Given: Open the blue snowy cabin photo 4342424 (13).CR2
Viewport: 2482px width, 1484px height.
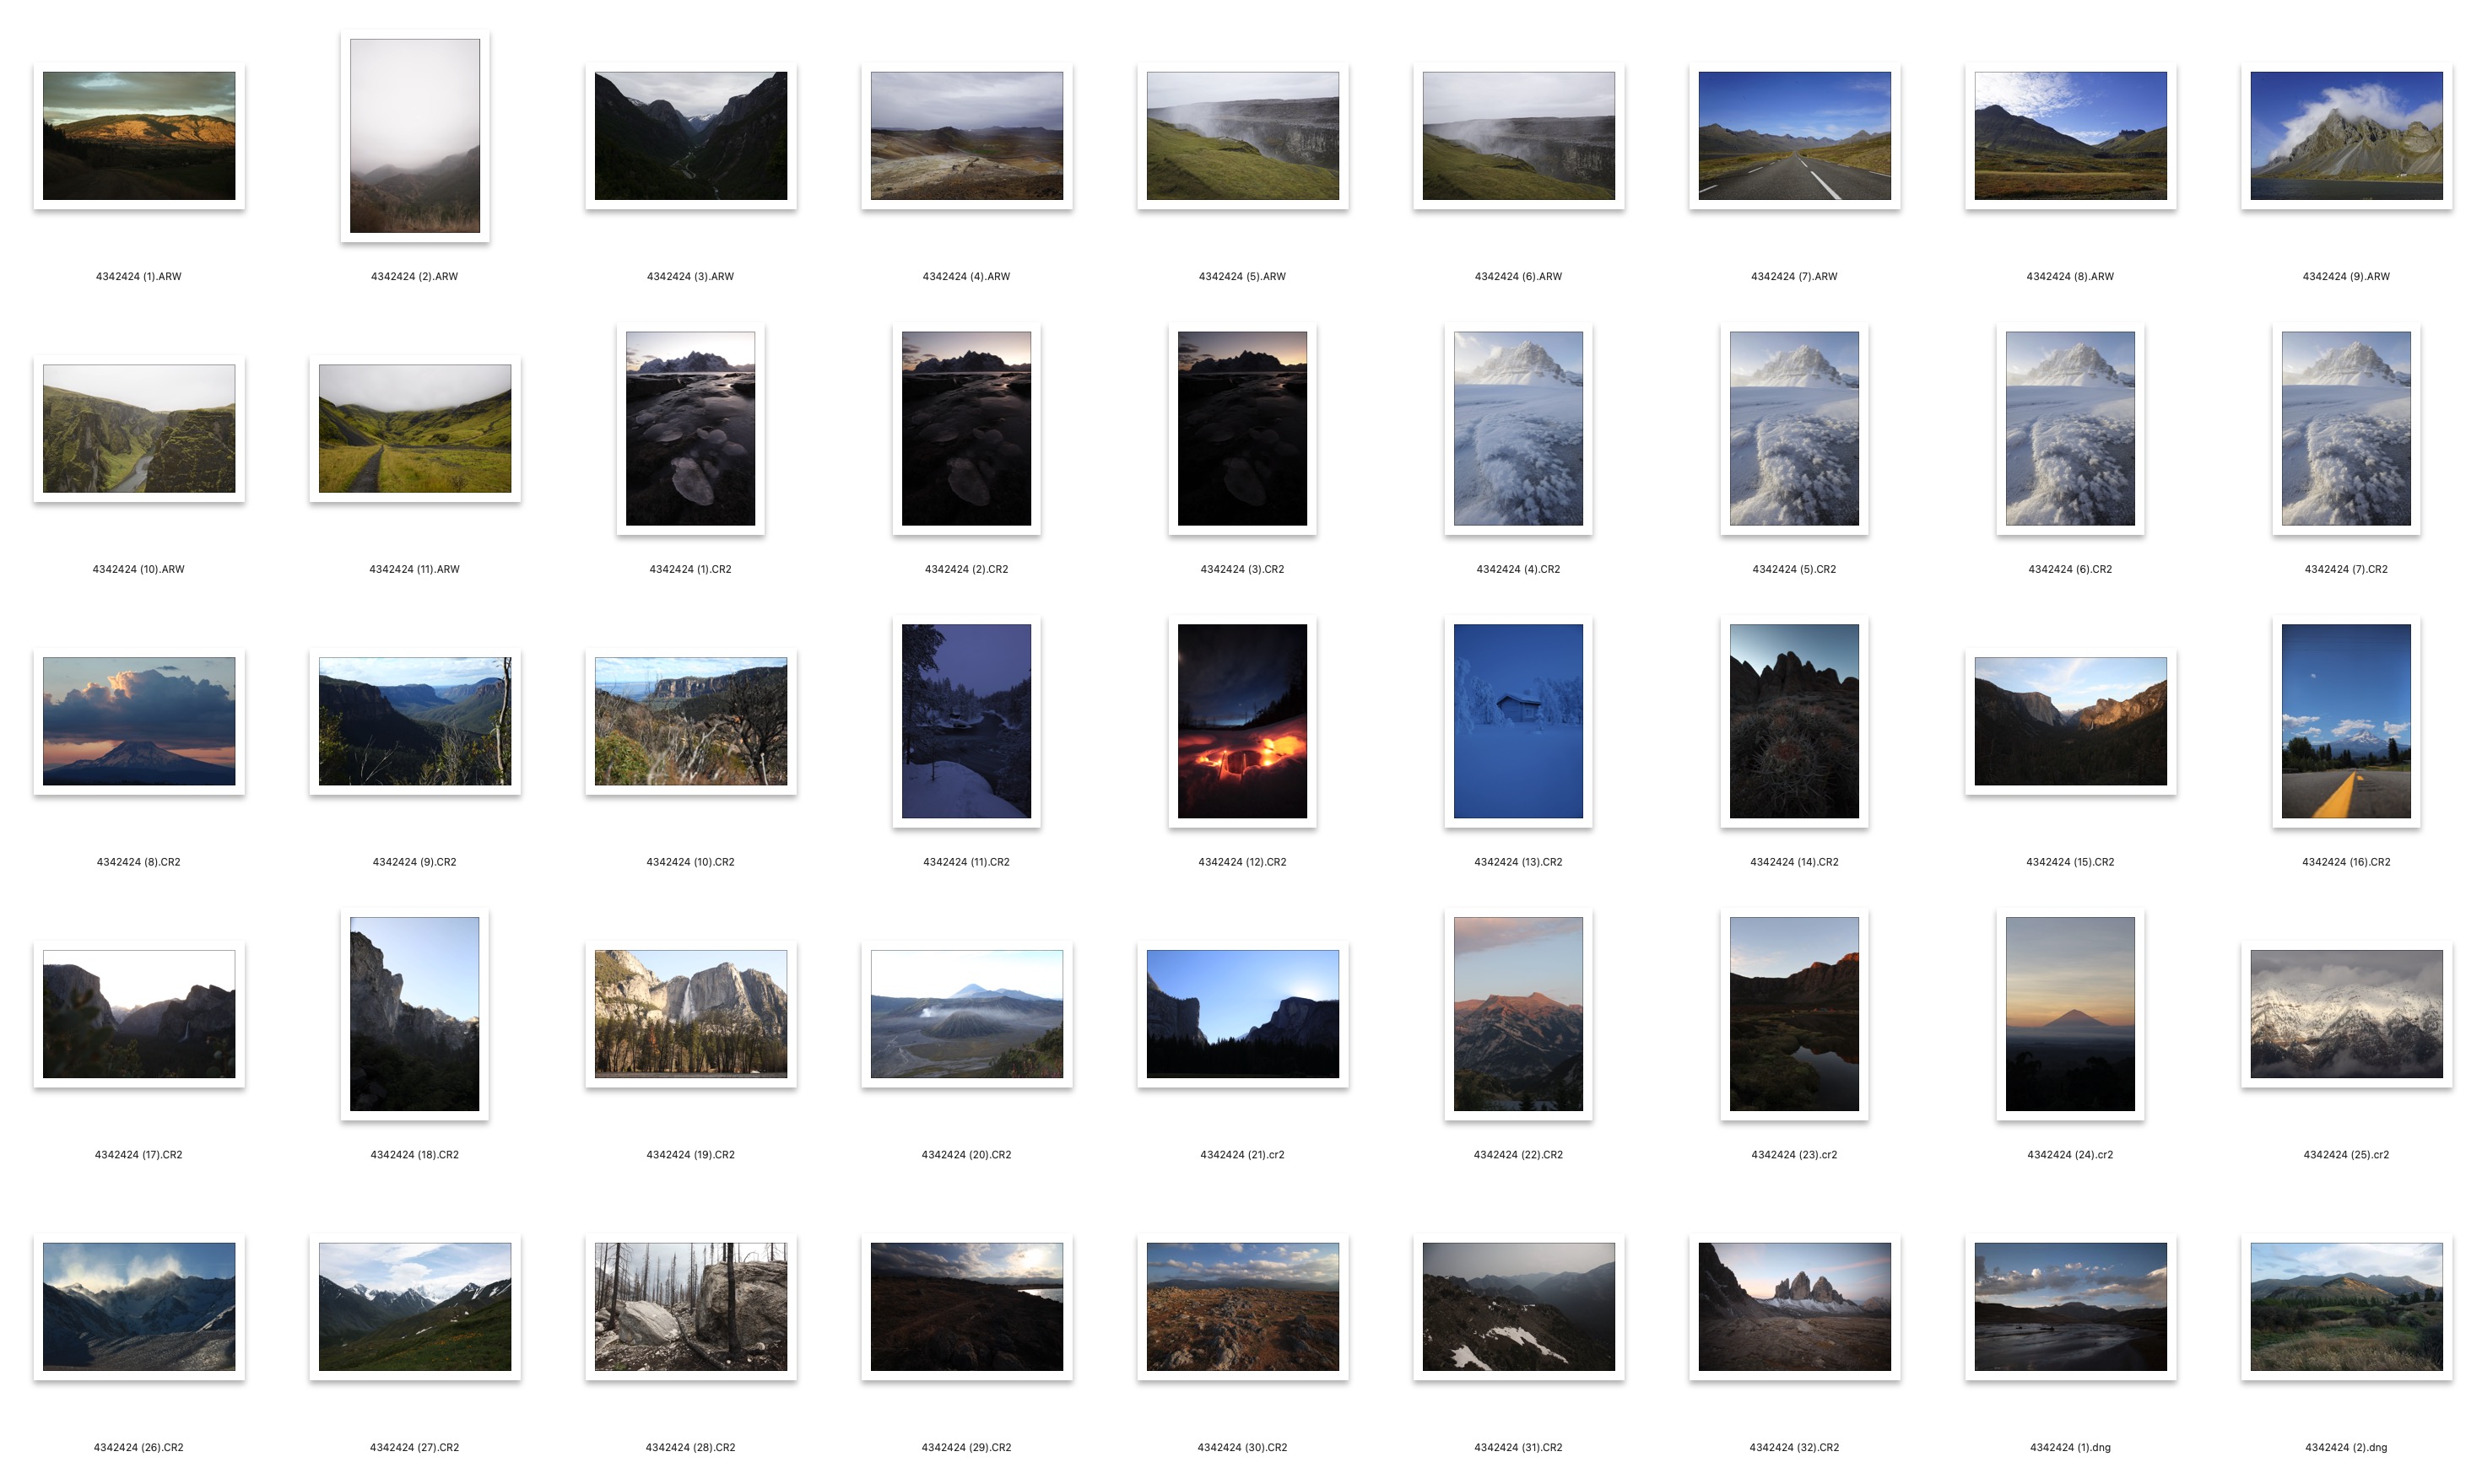Looking at the screenshot, I should [x=1518, y=721].
